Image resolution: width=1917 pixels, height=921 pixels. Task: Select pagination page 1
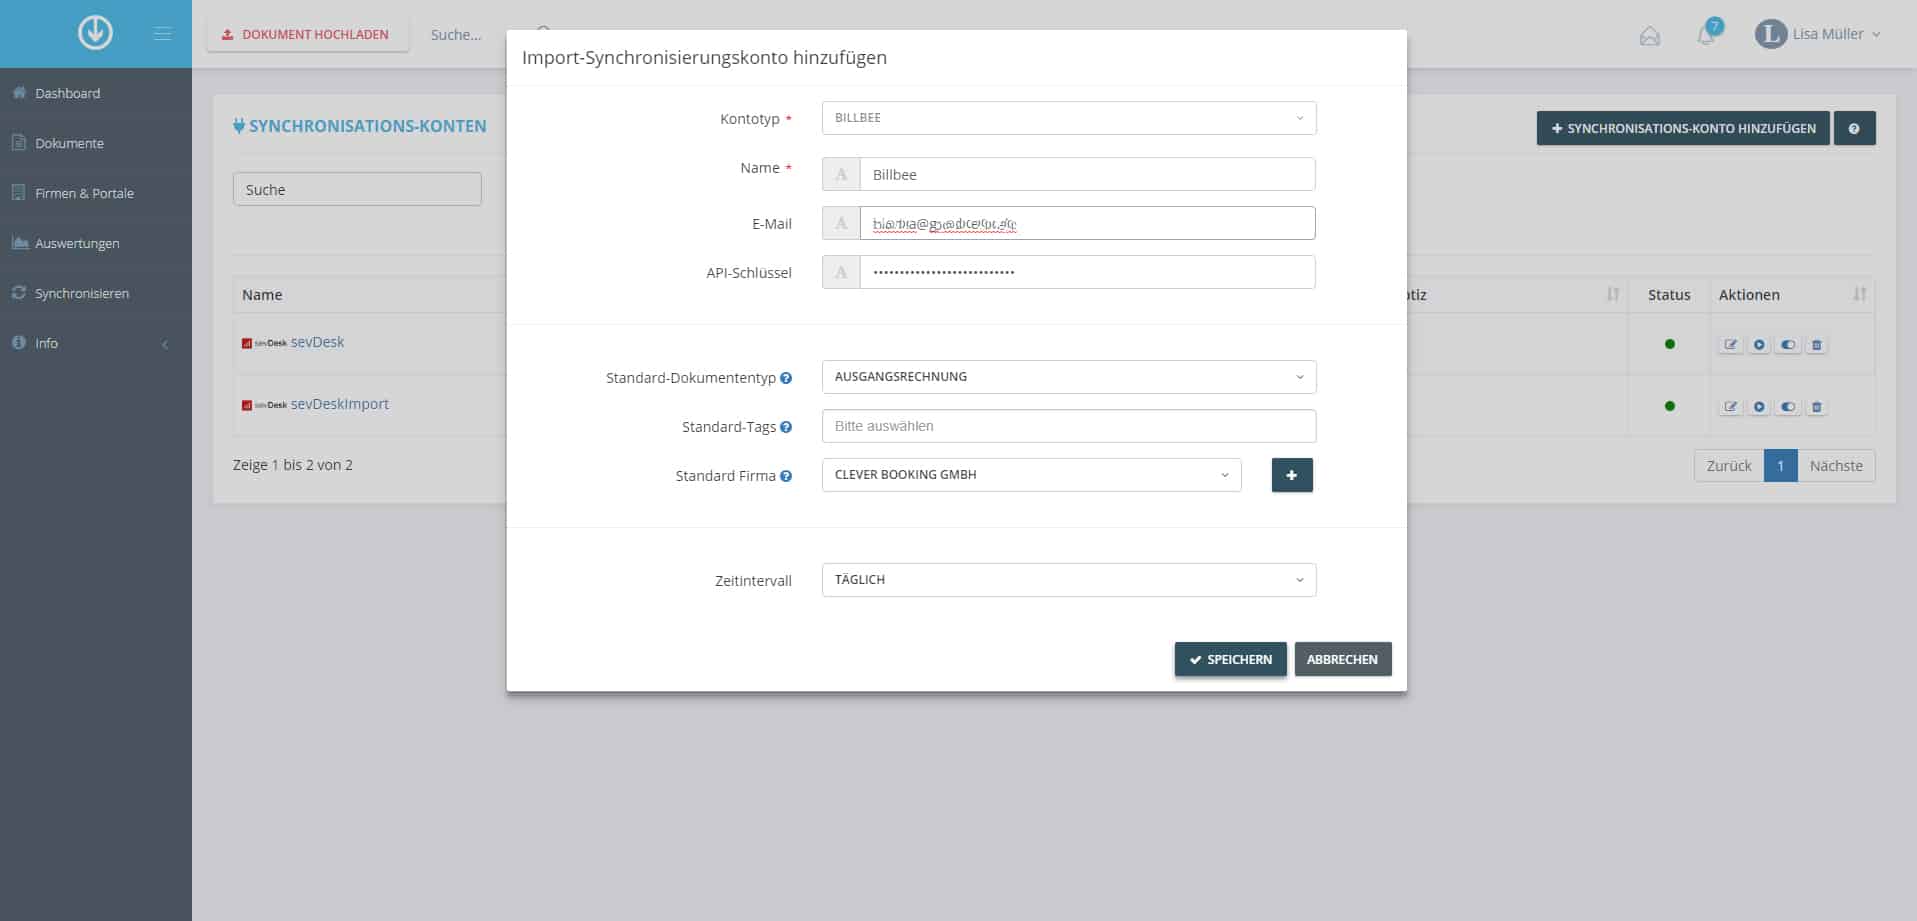point(1780,466)
